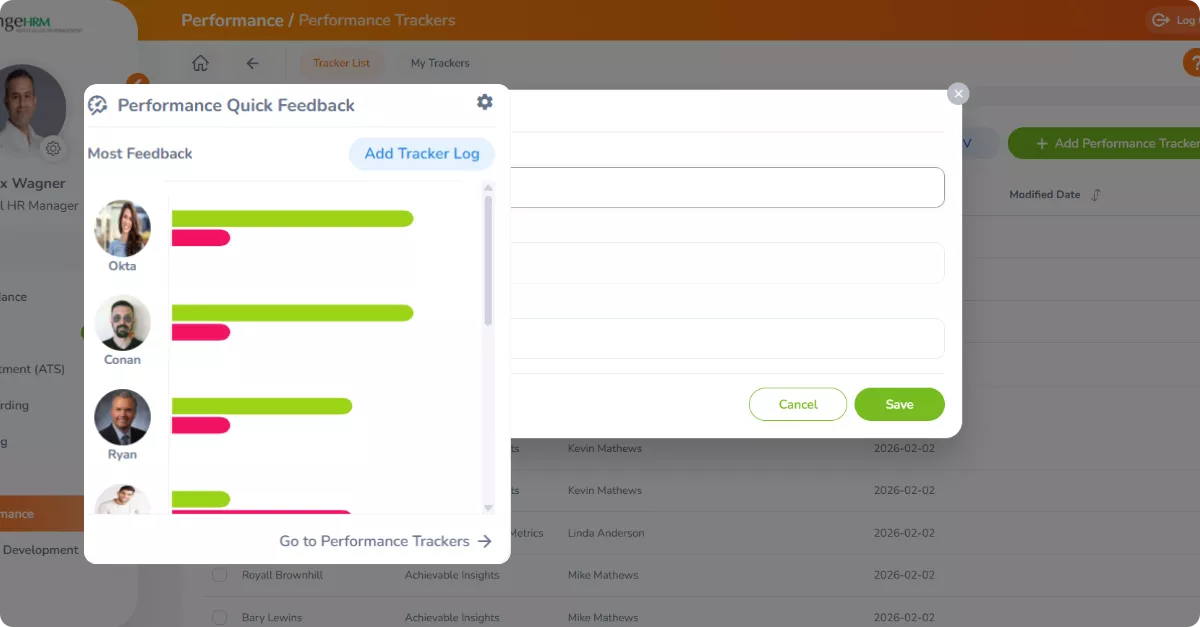Image resolution: width=1200 pixels, height=627 pixels.
Task: Click the home icon in toolbar
Action: tap(200, 63)
